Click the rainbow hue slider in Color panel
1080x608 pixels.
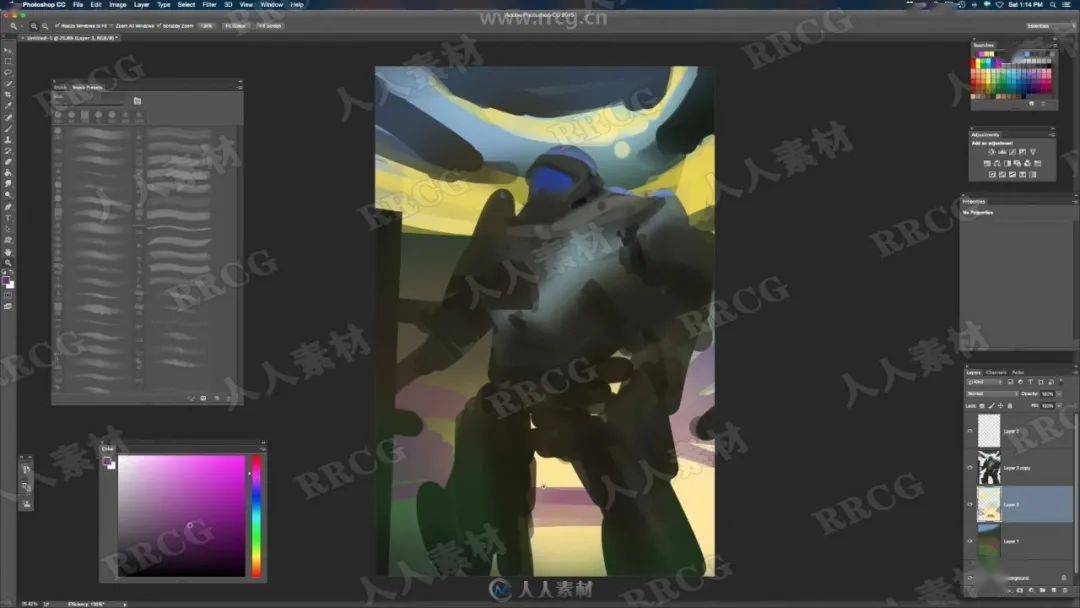256,515
